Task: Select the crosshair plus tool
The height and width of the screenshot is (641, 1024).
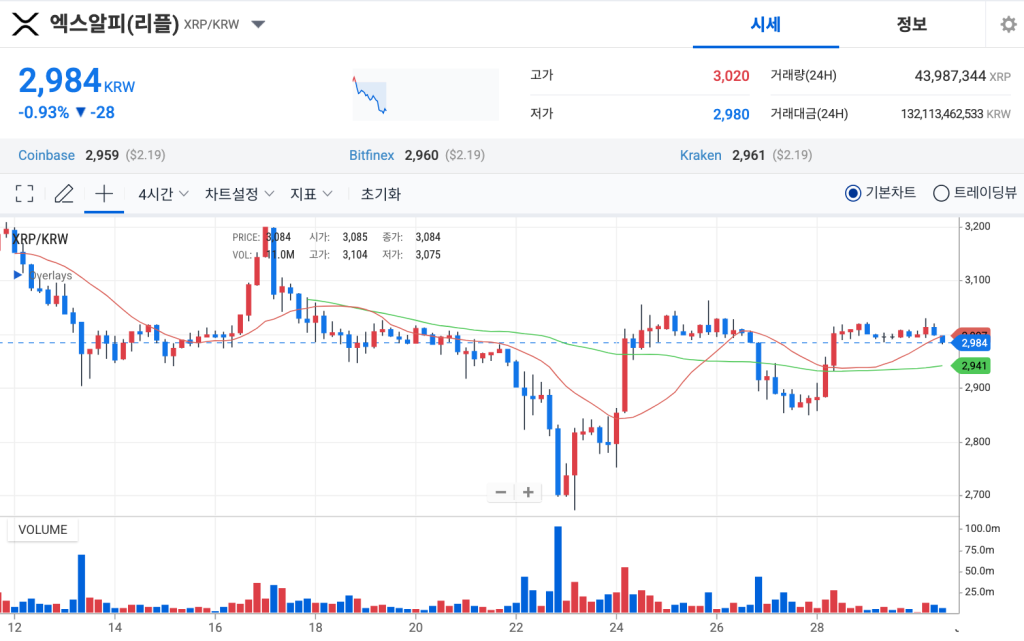Action: click(104, 193)
